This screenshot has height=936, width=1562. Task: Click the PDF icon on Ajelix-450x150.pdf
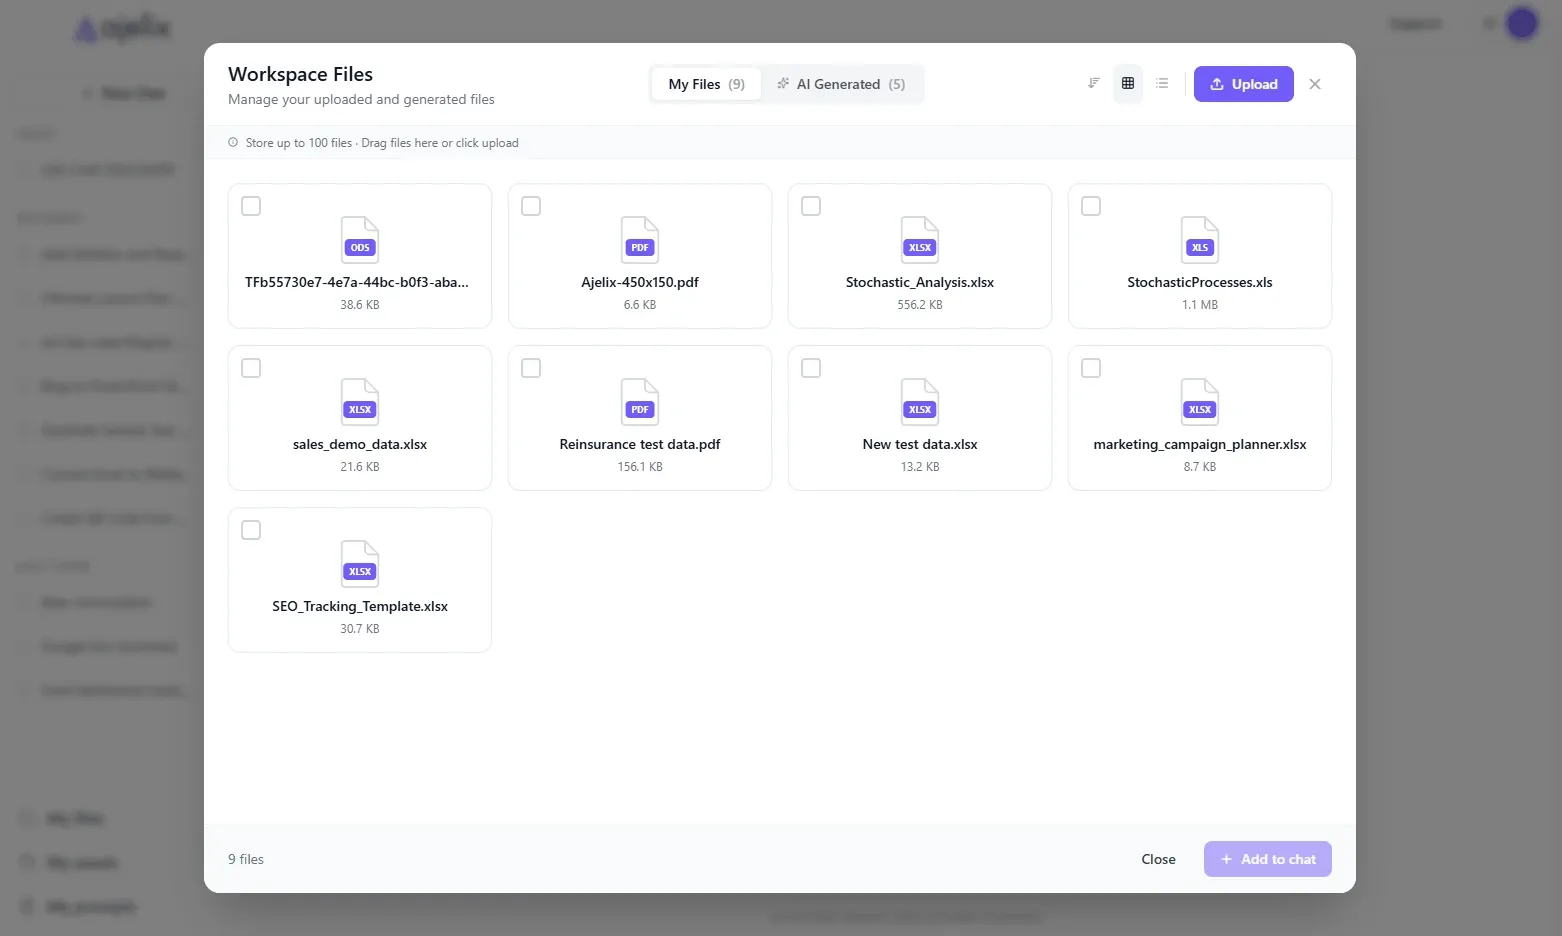pyautogui.click(x=640, y=241)
